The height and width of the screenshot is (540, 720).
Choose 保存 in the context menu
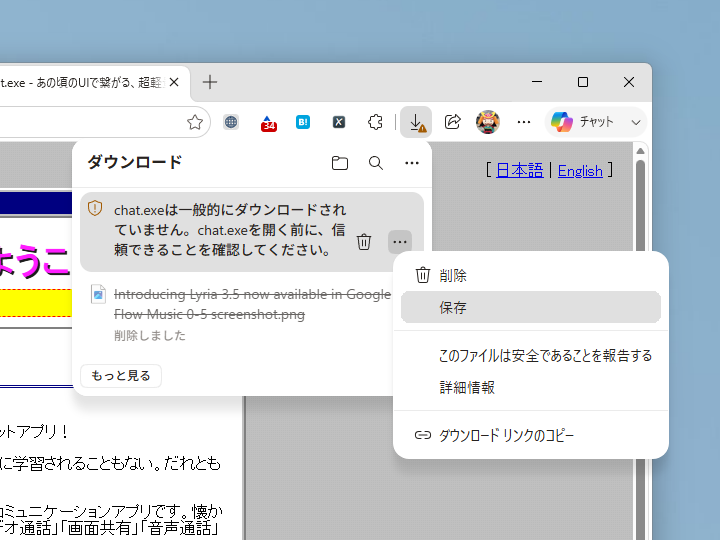click(x=531, y=307)
